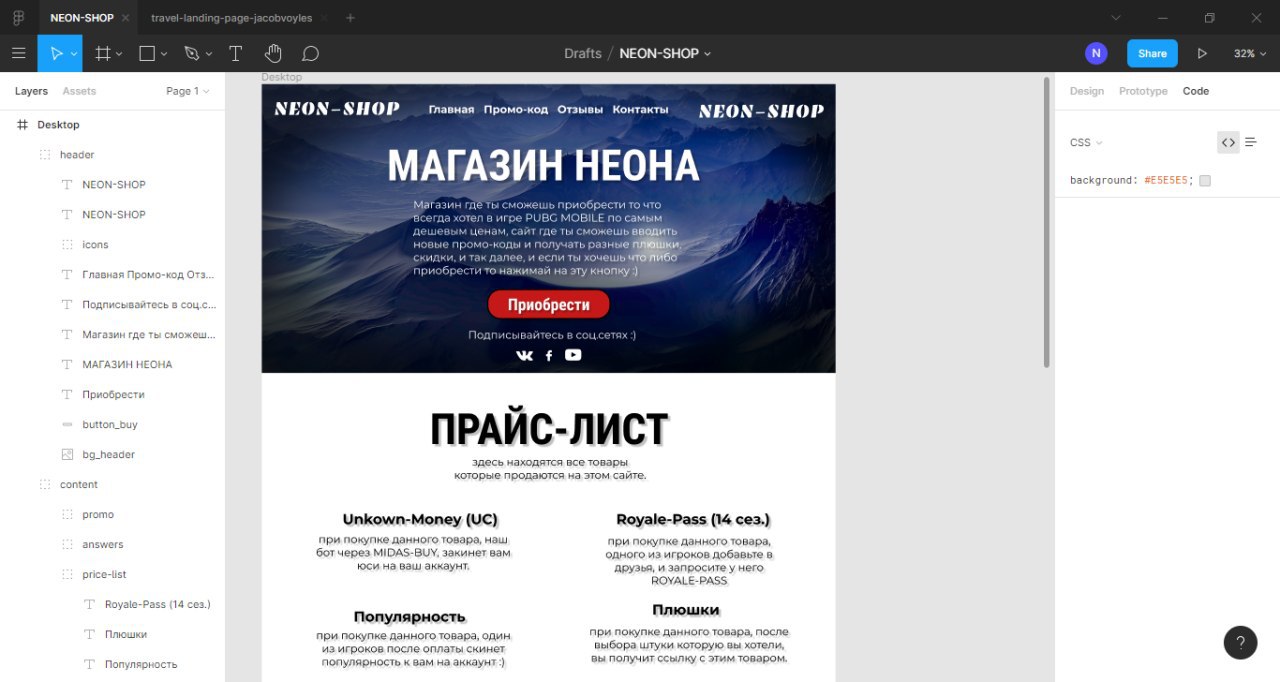
Task: Select the Text tool
Action: point(236,53)
